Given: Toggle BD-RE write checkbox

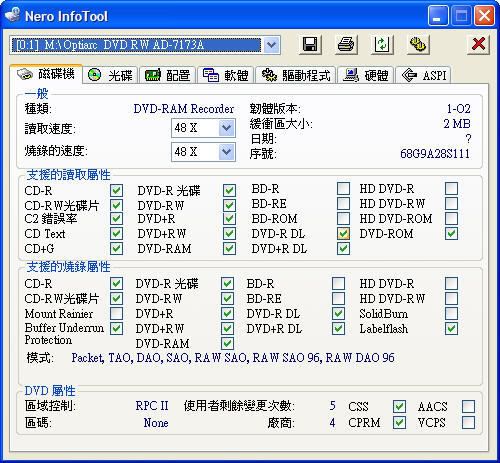Looking at the screenshot, I should pyautogui.click(x=338, y=299).
